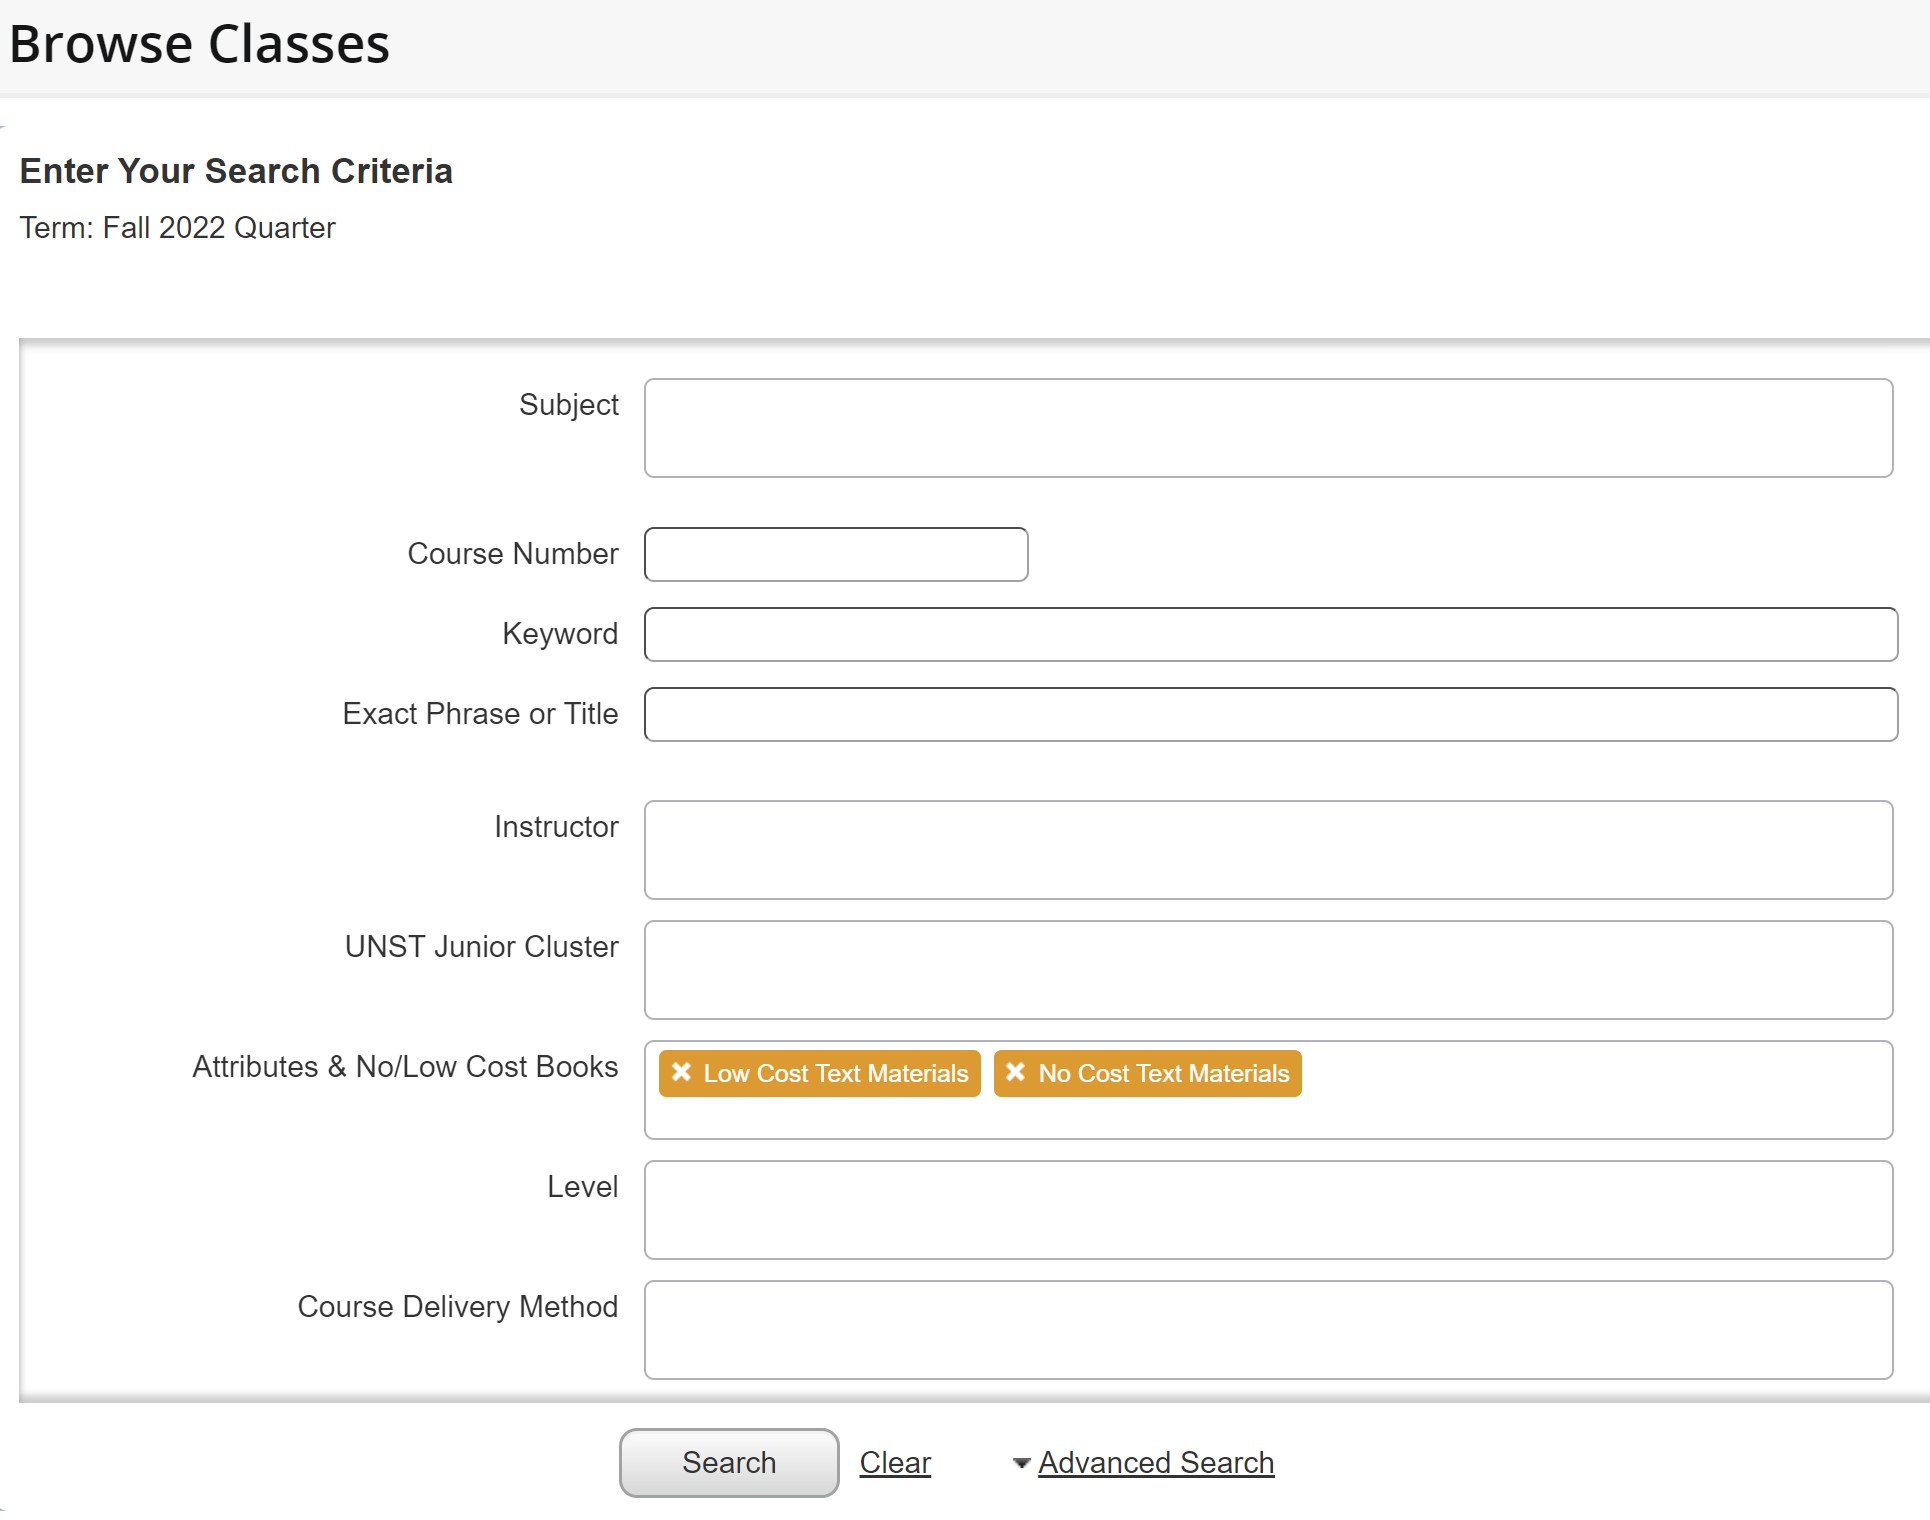Open the Instructor selection field
The width and height of the screenshot is (1930, 1520).
tap(1267, 850)
